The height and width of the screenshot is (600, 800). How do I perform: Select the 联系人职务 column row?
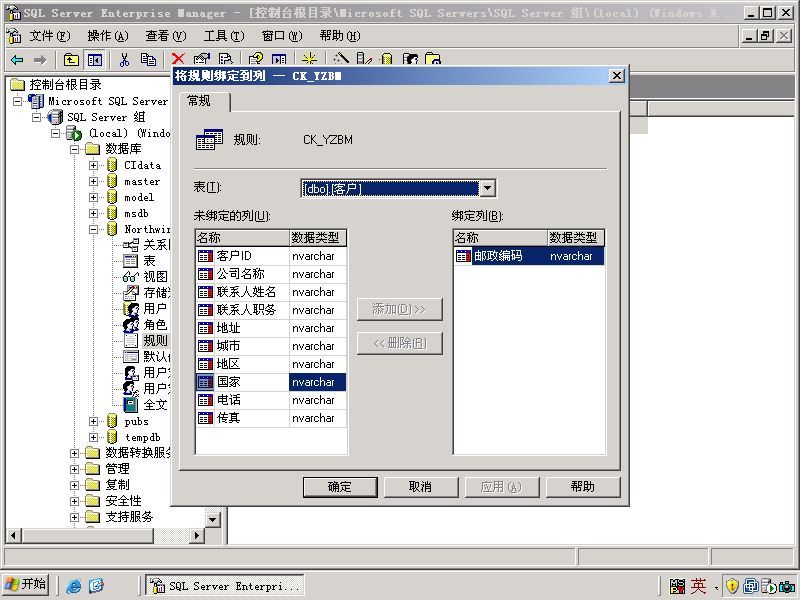271,310
